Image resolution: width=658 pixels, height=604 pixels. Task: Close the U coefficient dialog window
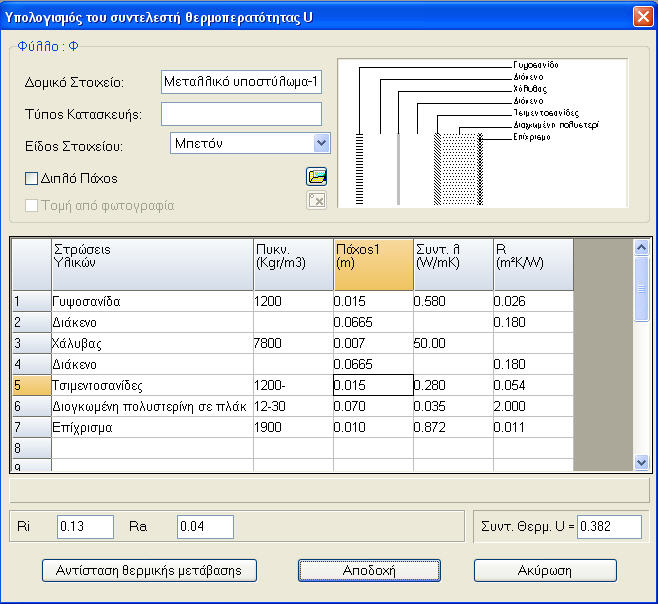[x=642, y=16]
